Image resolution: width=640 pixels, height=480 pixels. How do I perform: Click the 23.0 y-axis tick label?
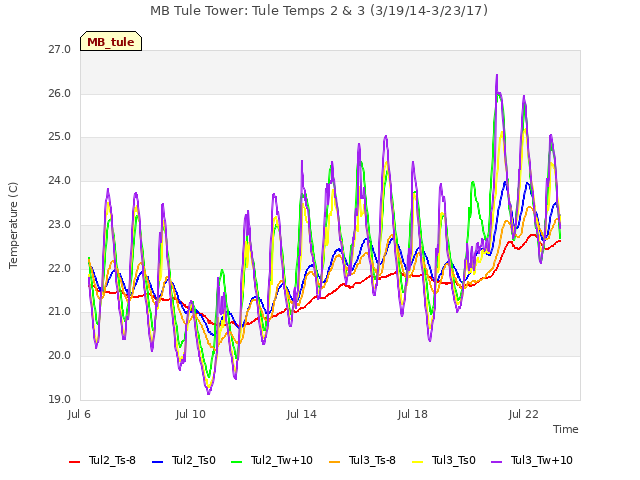[x=60, y=224]
